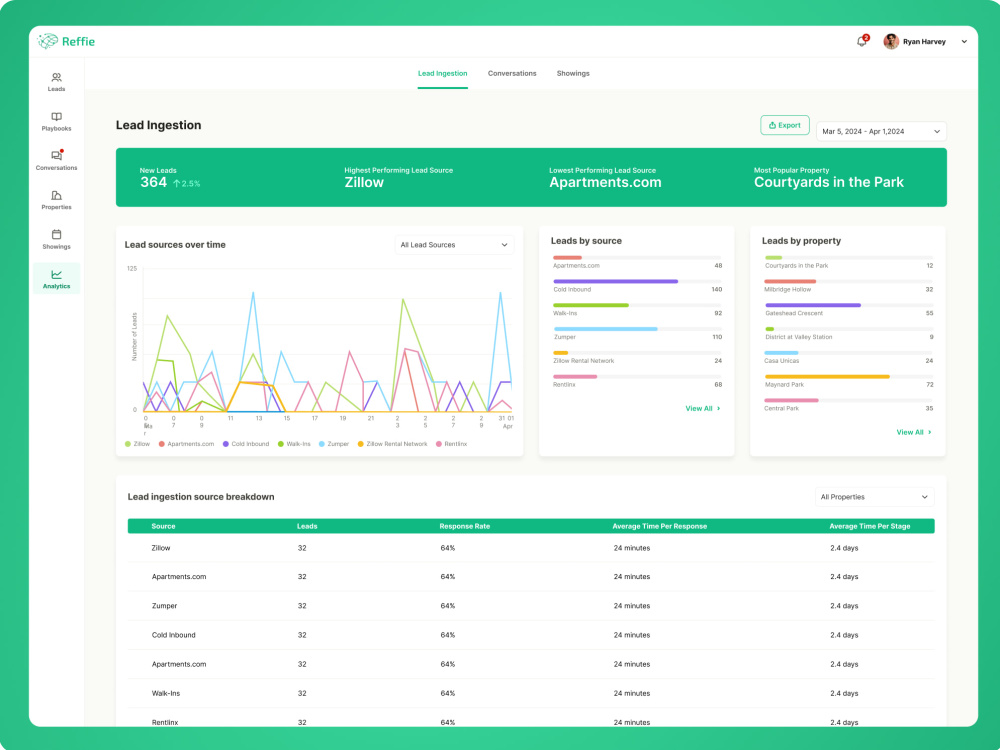Toggle the Zillow legend dot
Viewport: 1000px width, 750px height.
click(x=128, y=444)
